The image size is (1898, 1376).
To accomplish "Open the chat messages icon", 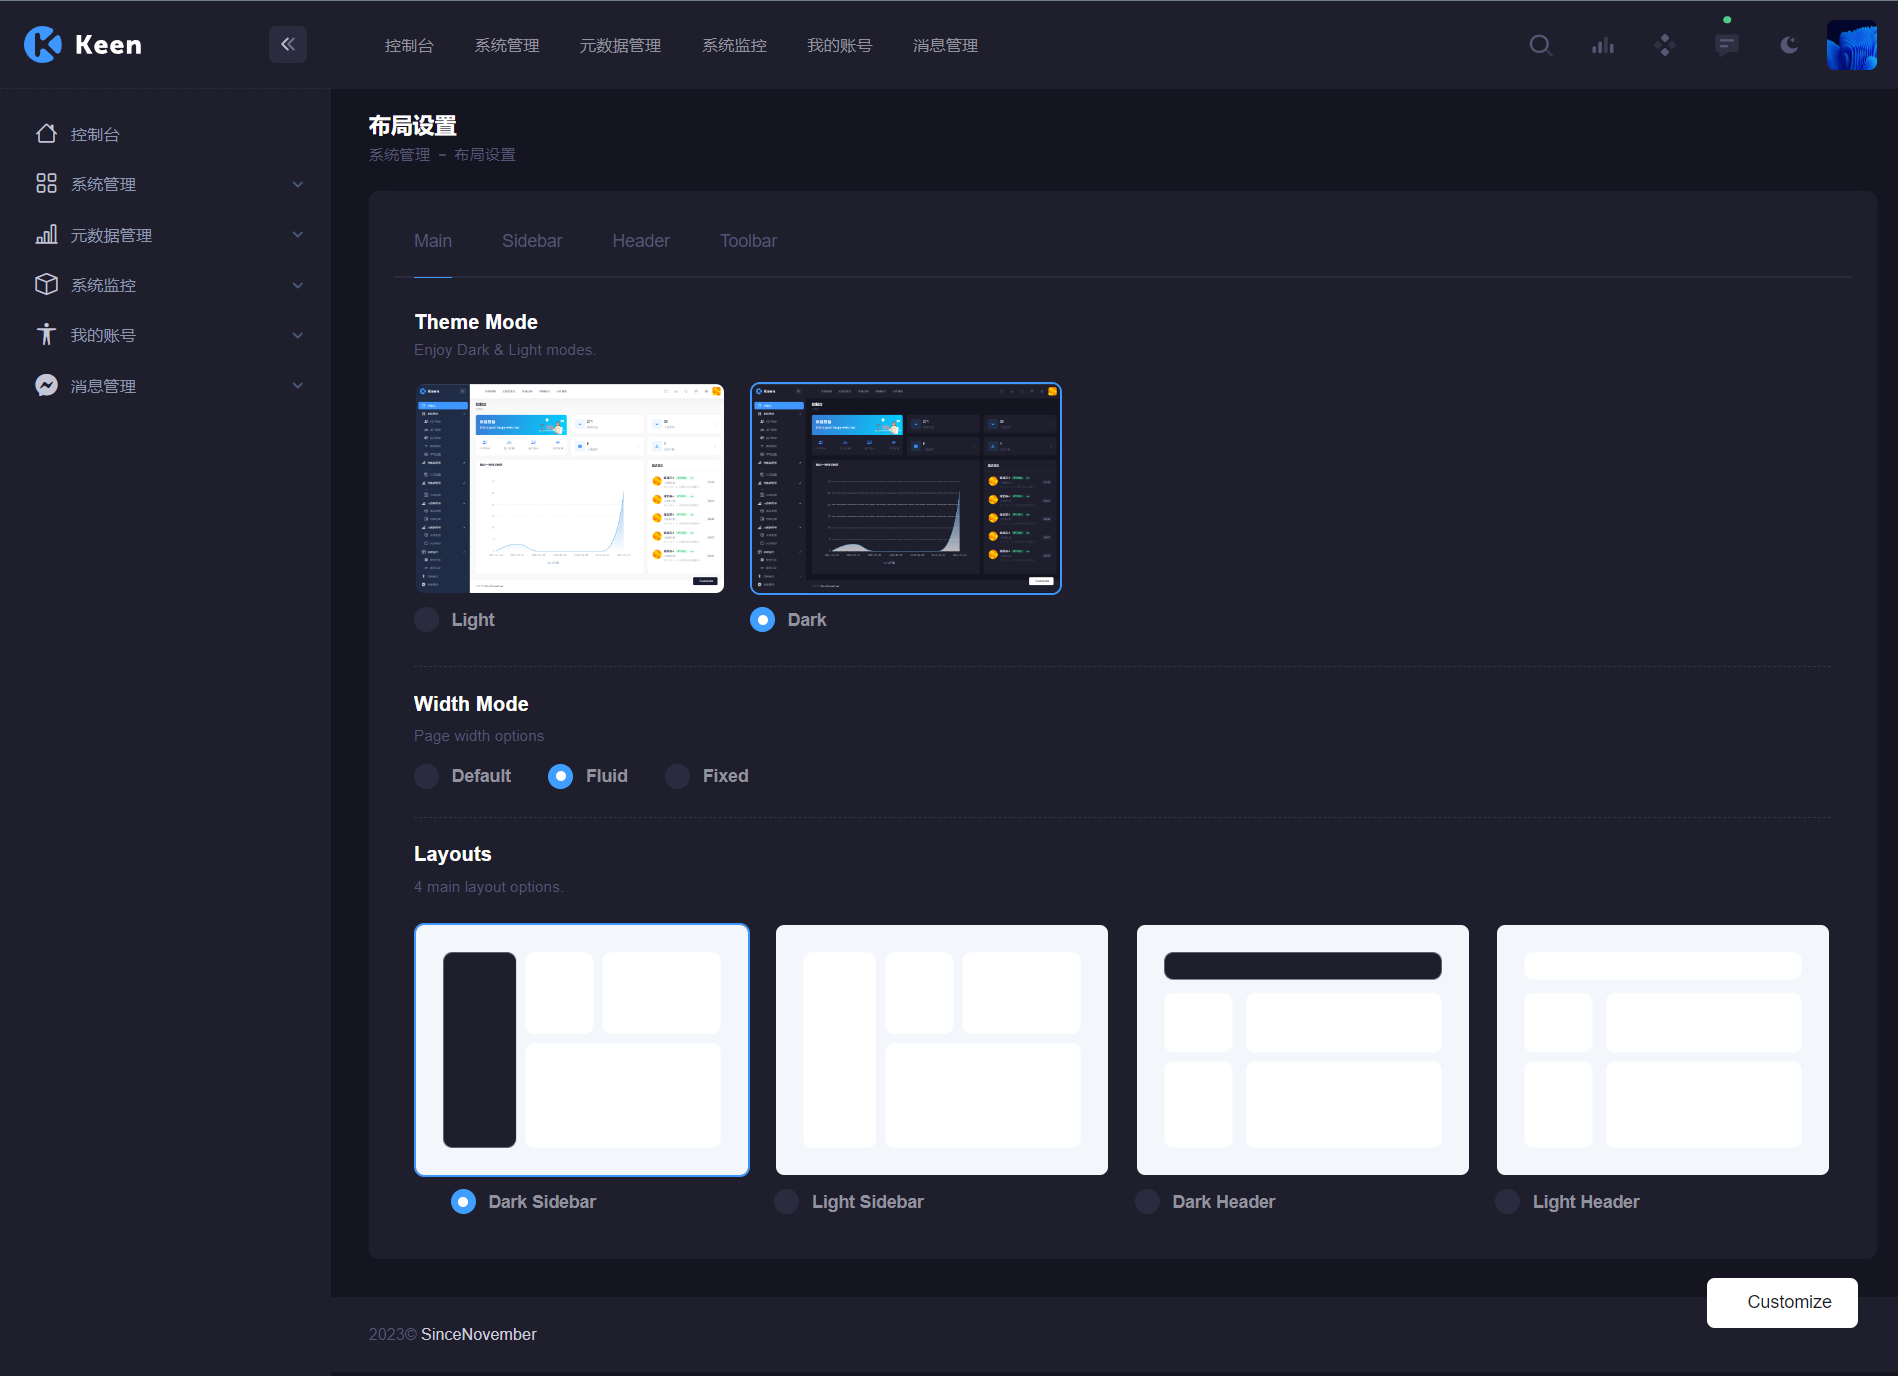I will pos(1726,45).
